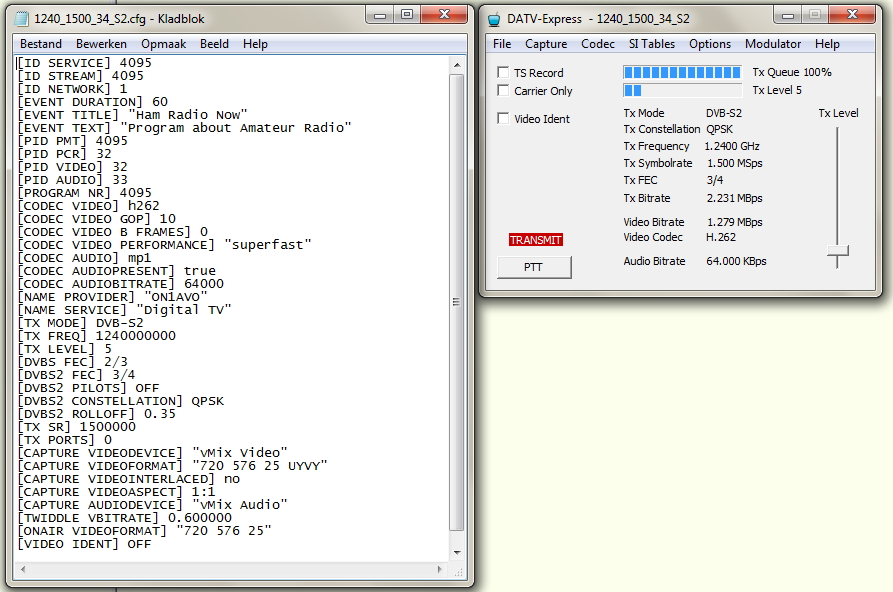Click the line '[EVENT TITLE] "Ham Radio Now"'

tap(132, 115)
